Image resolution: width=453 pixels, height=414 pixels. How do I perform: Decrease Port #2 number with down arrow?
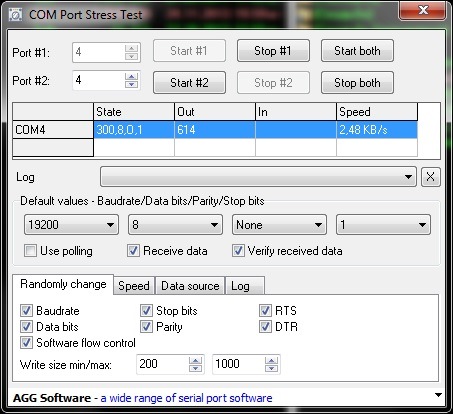click(x=131, y=84)
